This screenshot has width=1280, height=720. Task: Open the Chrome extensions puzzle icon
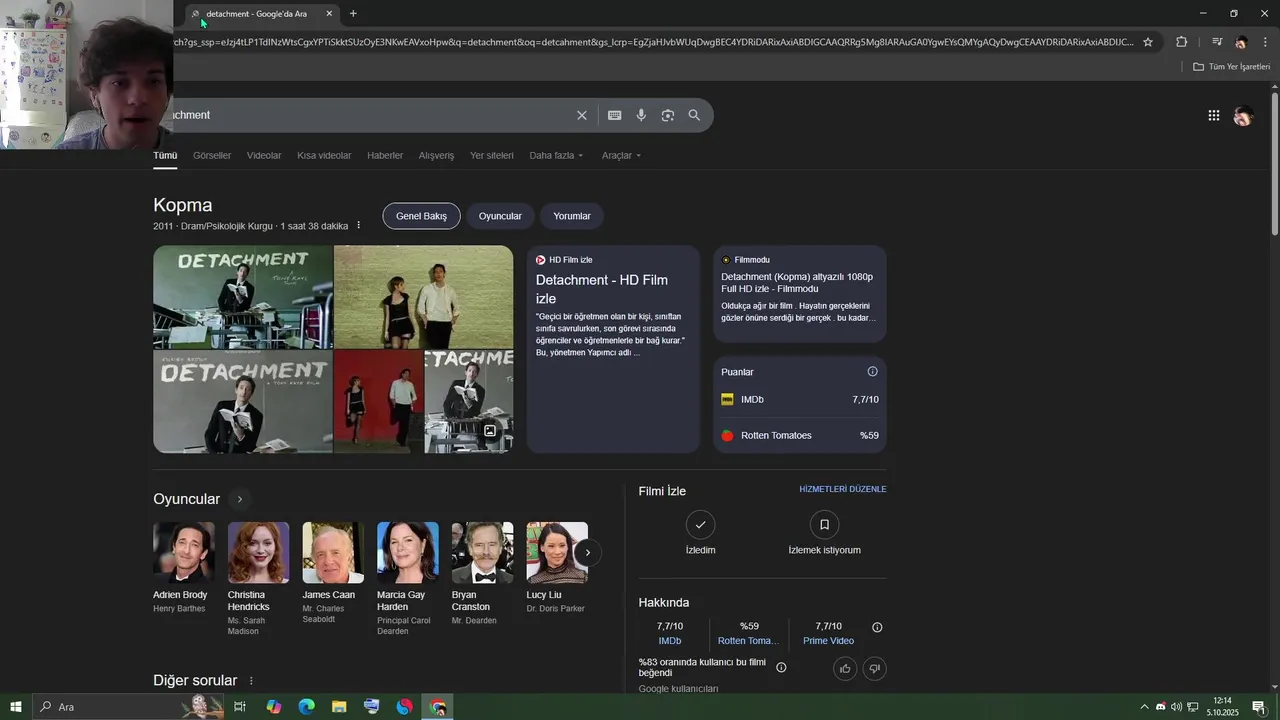[1182, 42]
